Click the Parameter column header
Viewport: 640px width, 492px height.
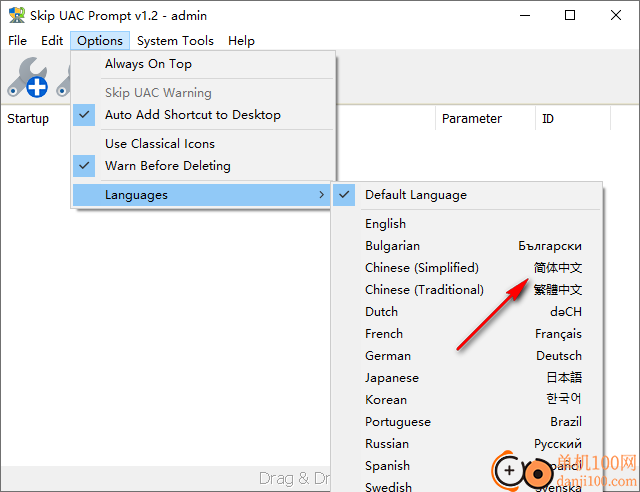pos(485,119)
